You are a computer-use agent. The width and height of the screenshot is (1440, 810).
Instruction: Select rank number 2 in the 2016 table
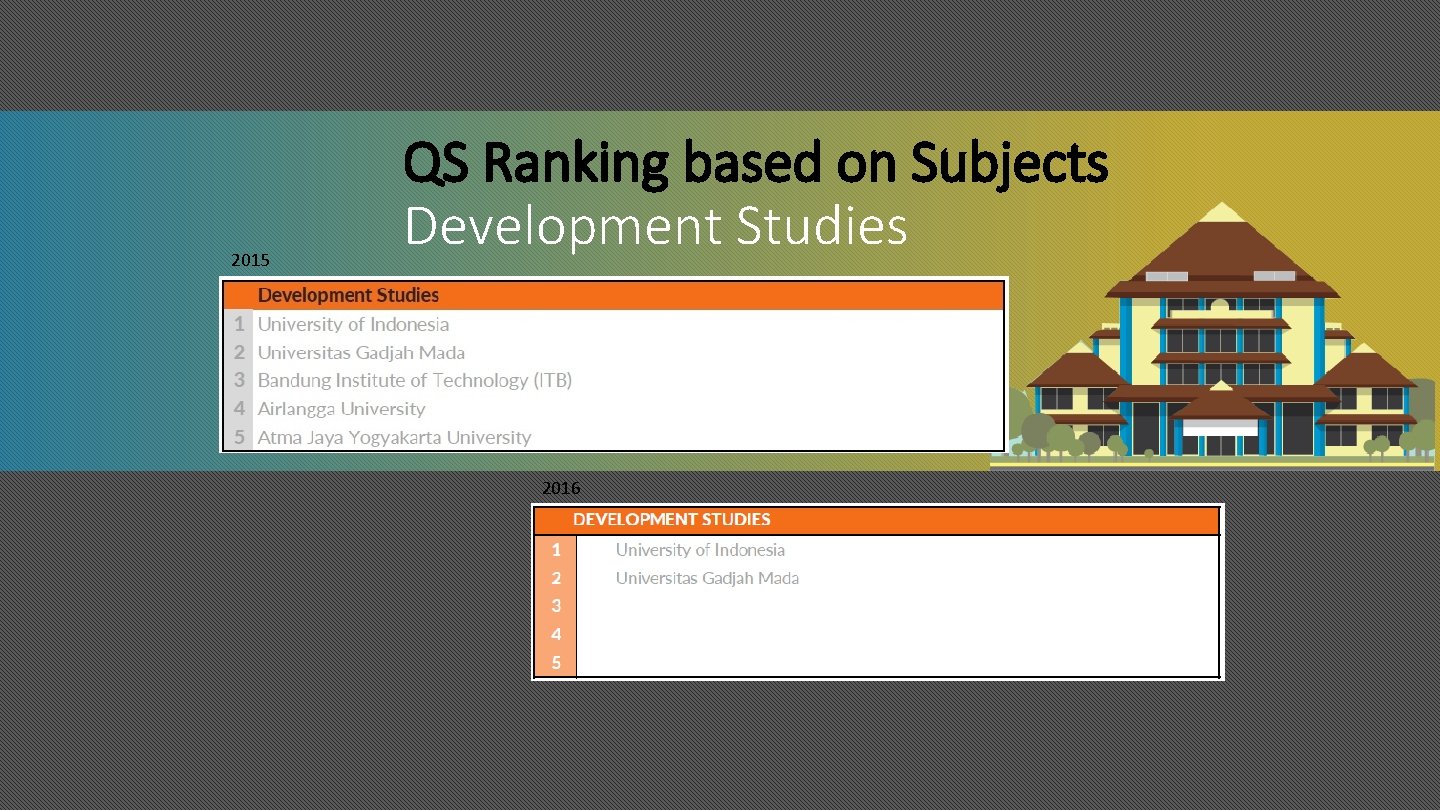(x=556, y=578)
